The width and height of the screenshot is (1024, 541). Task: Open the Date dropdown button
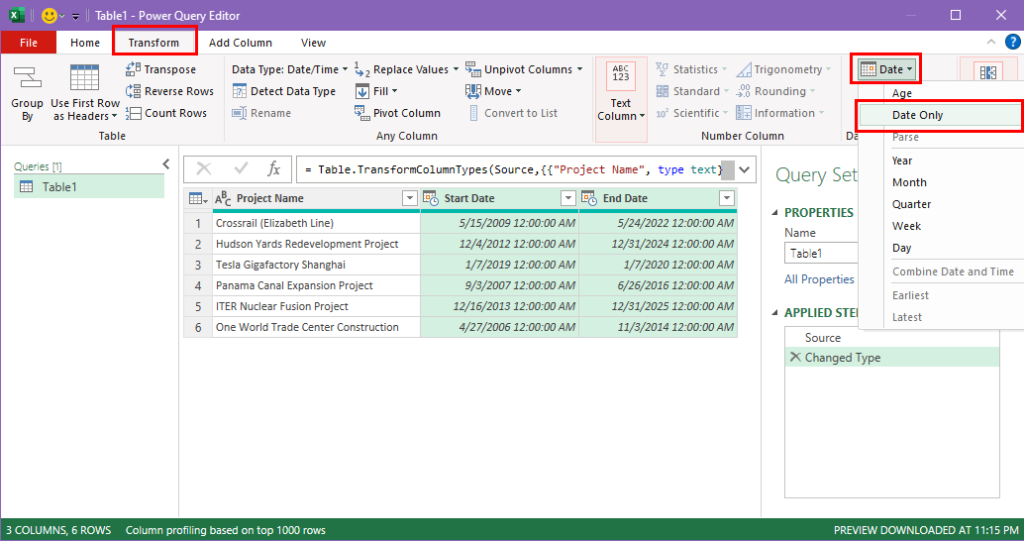tap(886, 69)
